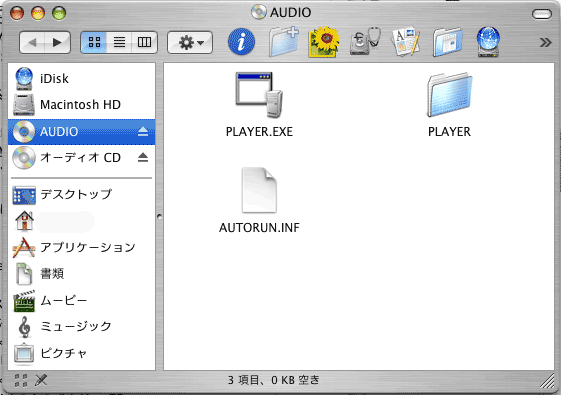
Task: Select the PLAYER.EXE file icon
Action: (x=259, y=94)
